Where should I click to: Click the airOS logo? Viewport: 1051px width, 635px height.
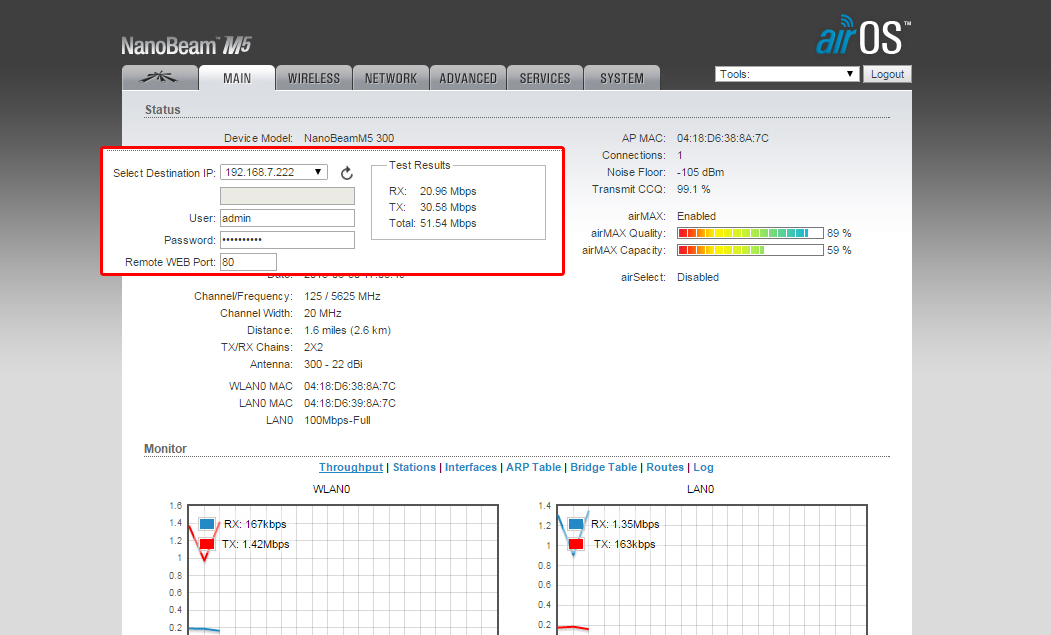pyautogui.click(x=863, y=36)
